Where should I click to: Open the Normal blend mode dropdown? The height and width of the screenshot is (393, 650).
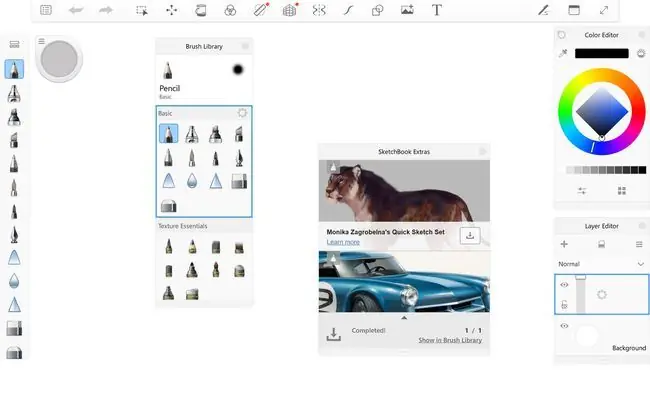click(601, 264)
